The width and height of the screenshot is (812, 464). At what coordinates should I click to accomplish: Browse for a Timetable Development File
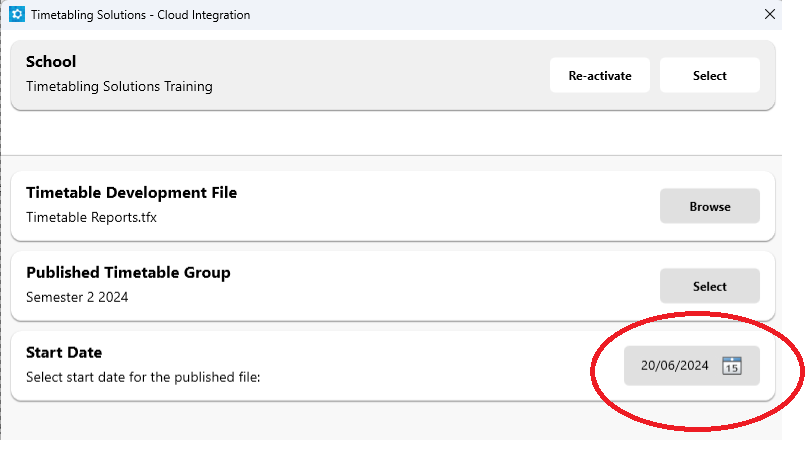tap(709, 206)
